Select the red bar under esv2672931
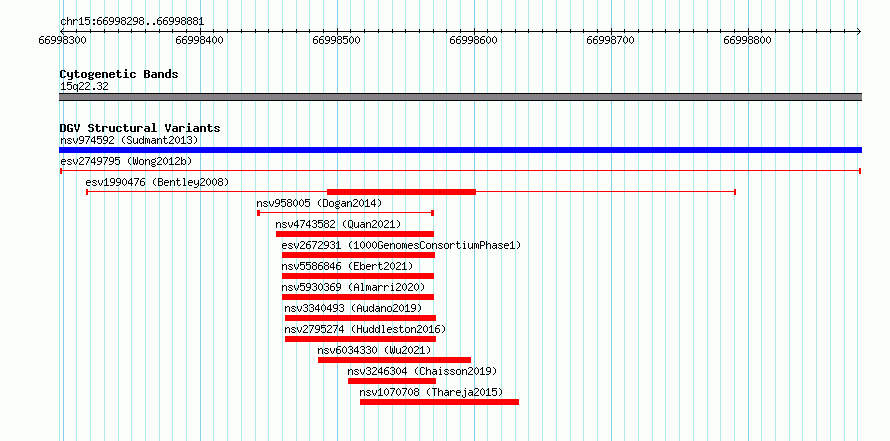890x441 pixels. pyautogui.click(x=358, y=255)
